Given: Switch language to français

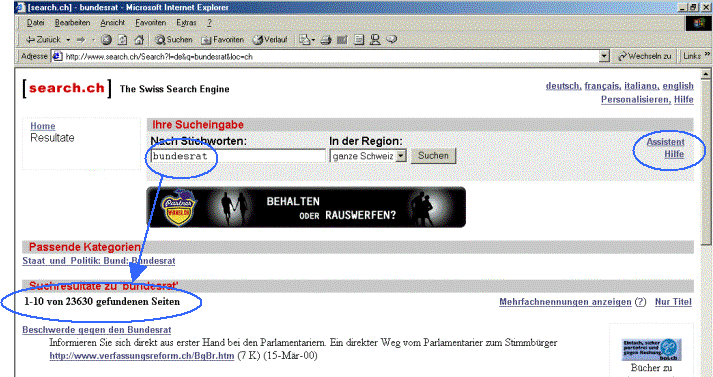Looking at the screenshot, I should tap(603, 86).
